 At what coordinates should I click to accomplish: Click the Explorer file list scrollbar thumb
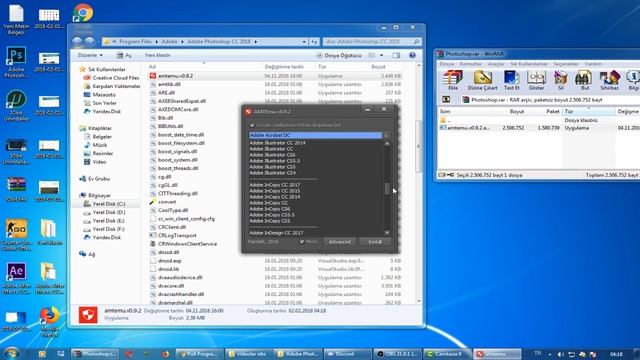click(418, 146)
